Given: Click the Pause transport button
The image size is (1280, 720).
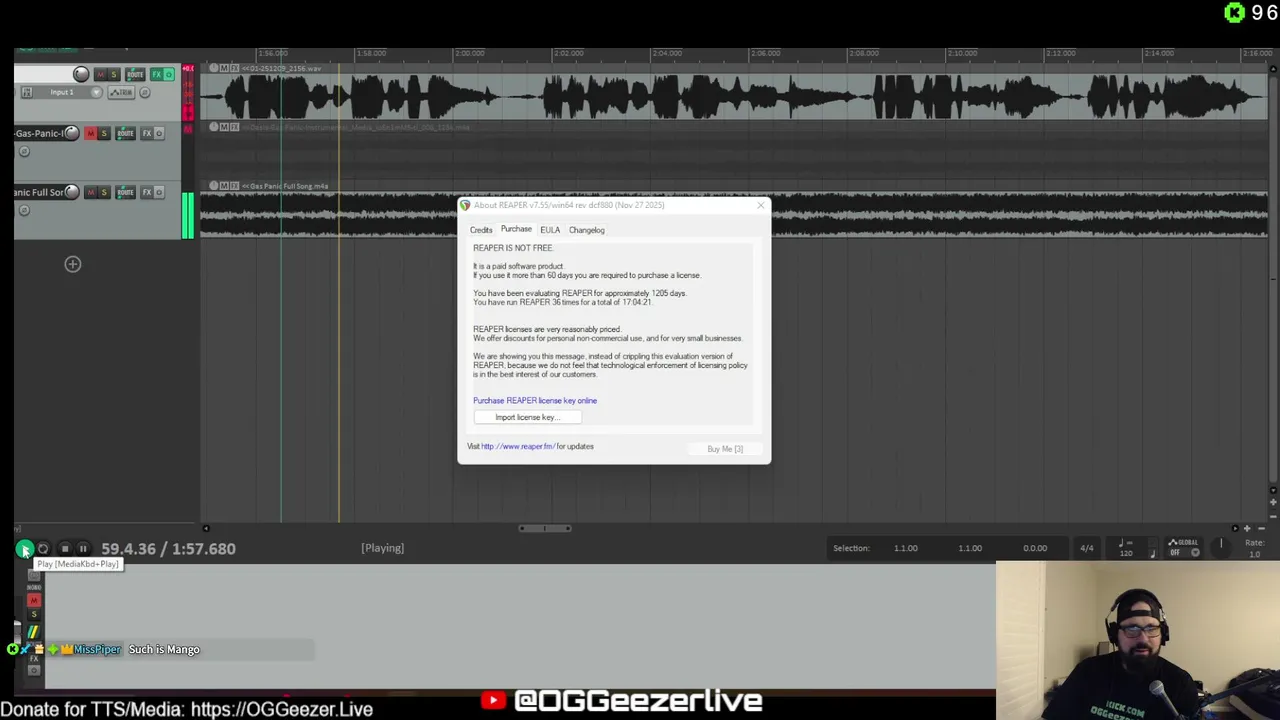Looking at the screenshot, I should pos(83,548).
